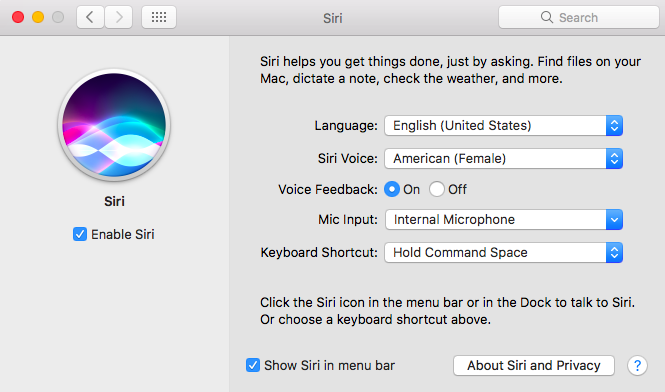
Task: Focus the Search input field
Action: [578, 17]
